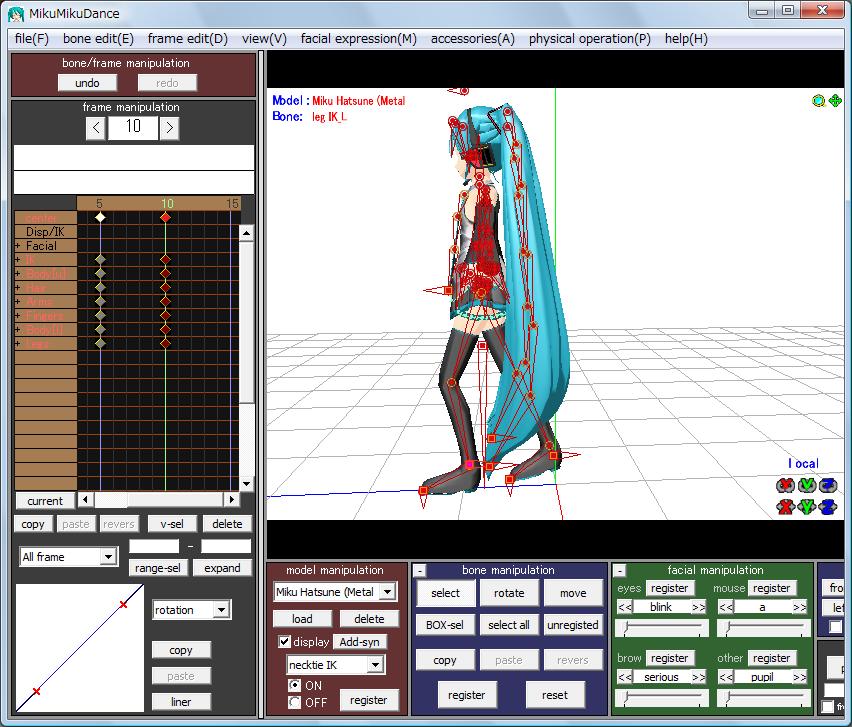The width and height of the screenshot is (852, 727).
Task: Click the brow serious slider
Action: tap(662, 698)
